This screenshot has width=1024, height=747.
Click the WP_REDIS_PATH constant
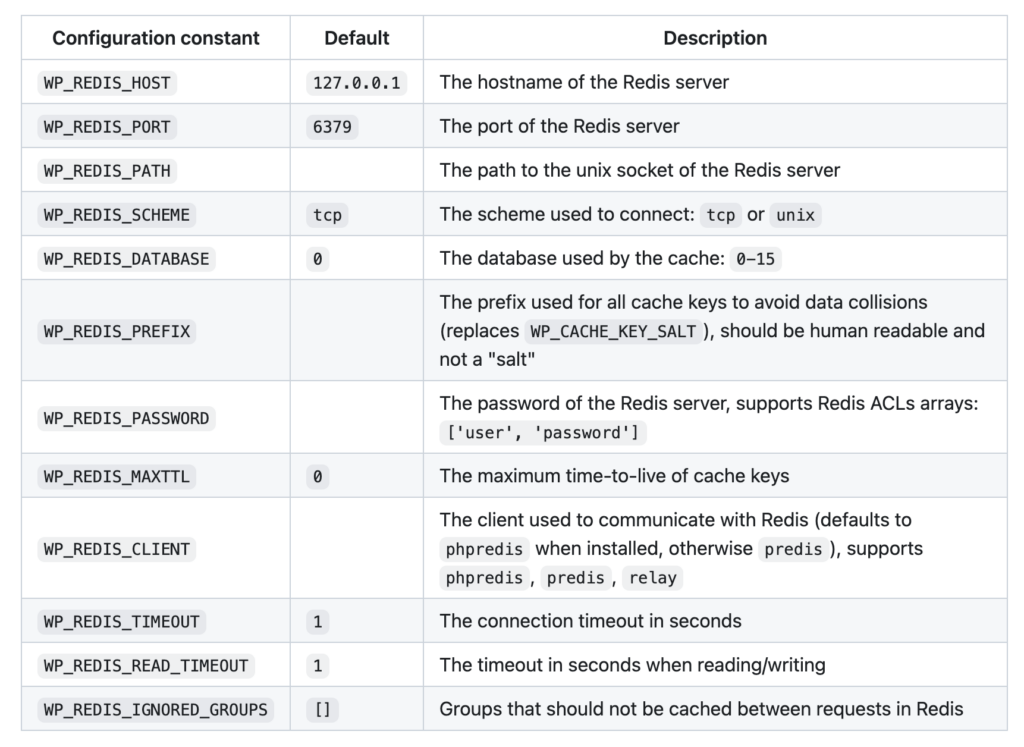[x=107, y=171]
